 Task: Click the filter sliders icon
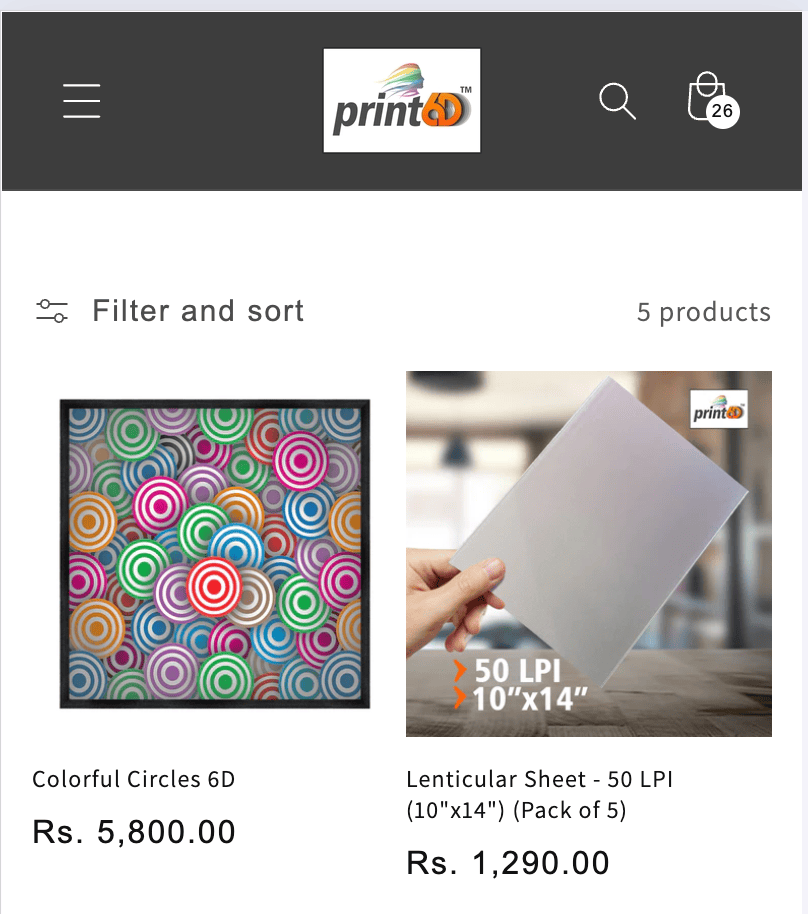pyautogui.click(x=52, y=311)
